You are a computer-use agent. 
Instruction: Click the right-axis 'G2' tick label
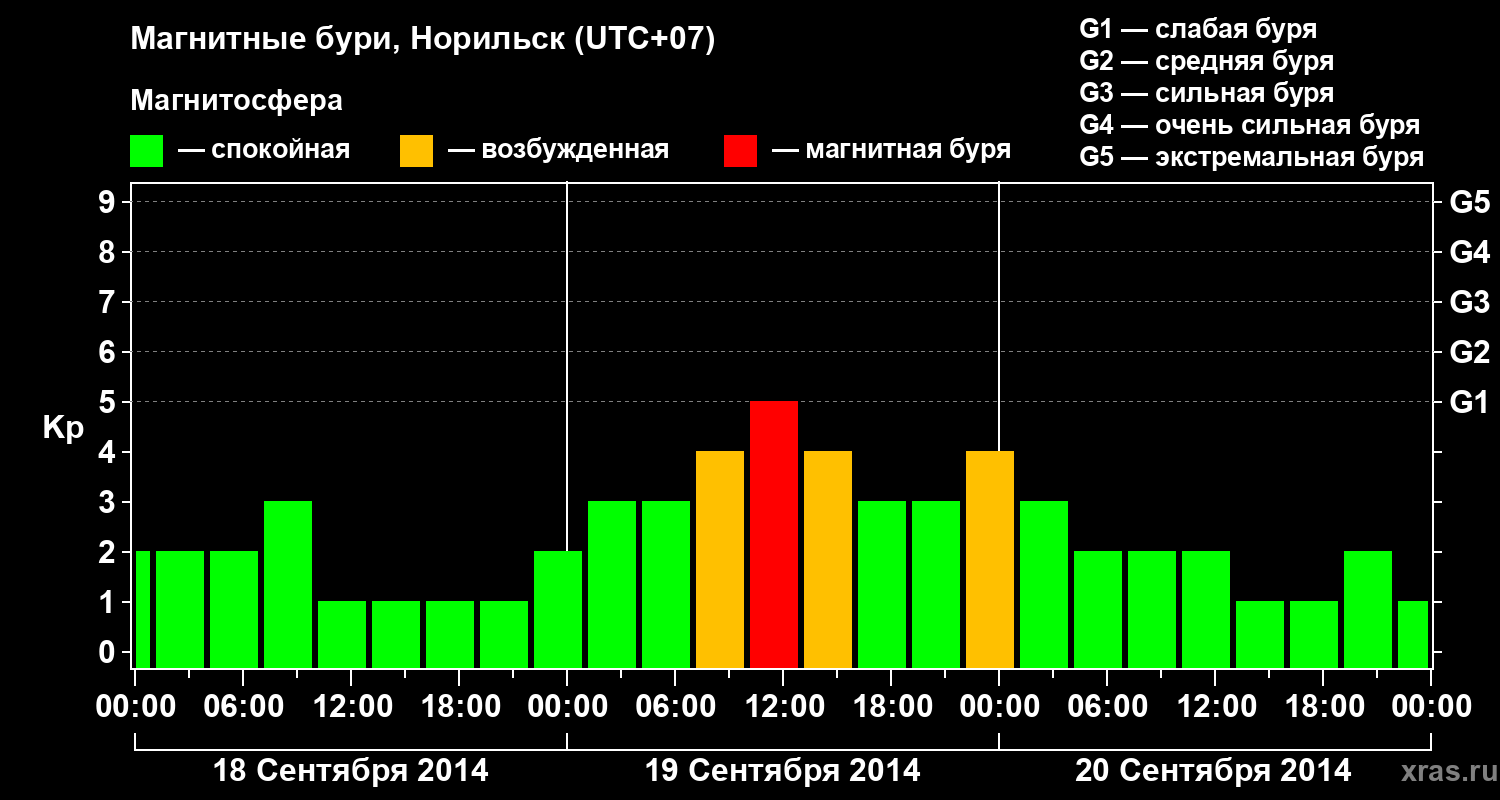coord(1469,352)
